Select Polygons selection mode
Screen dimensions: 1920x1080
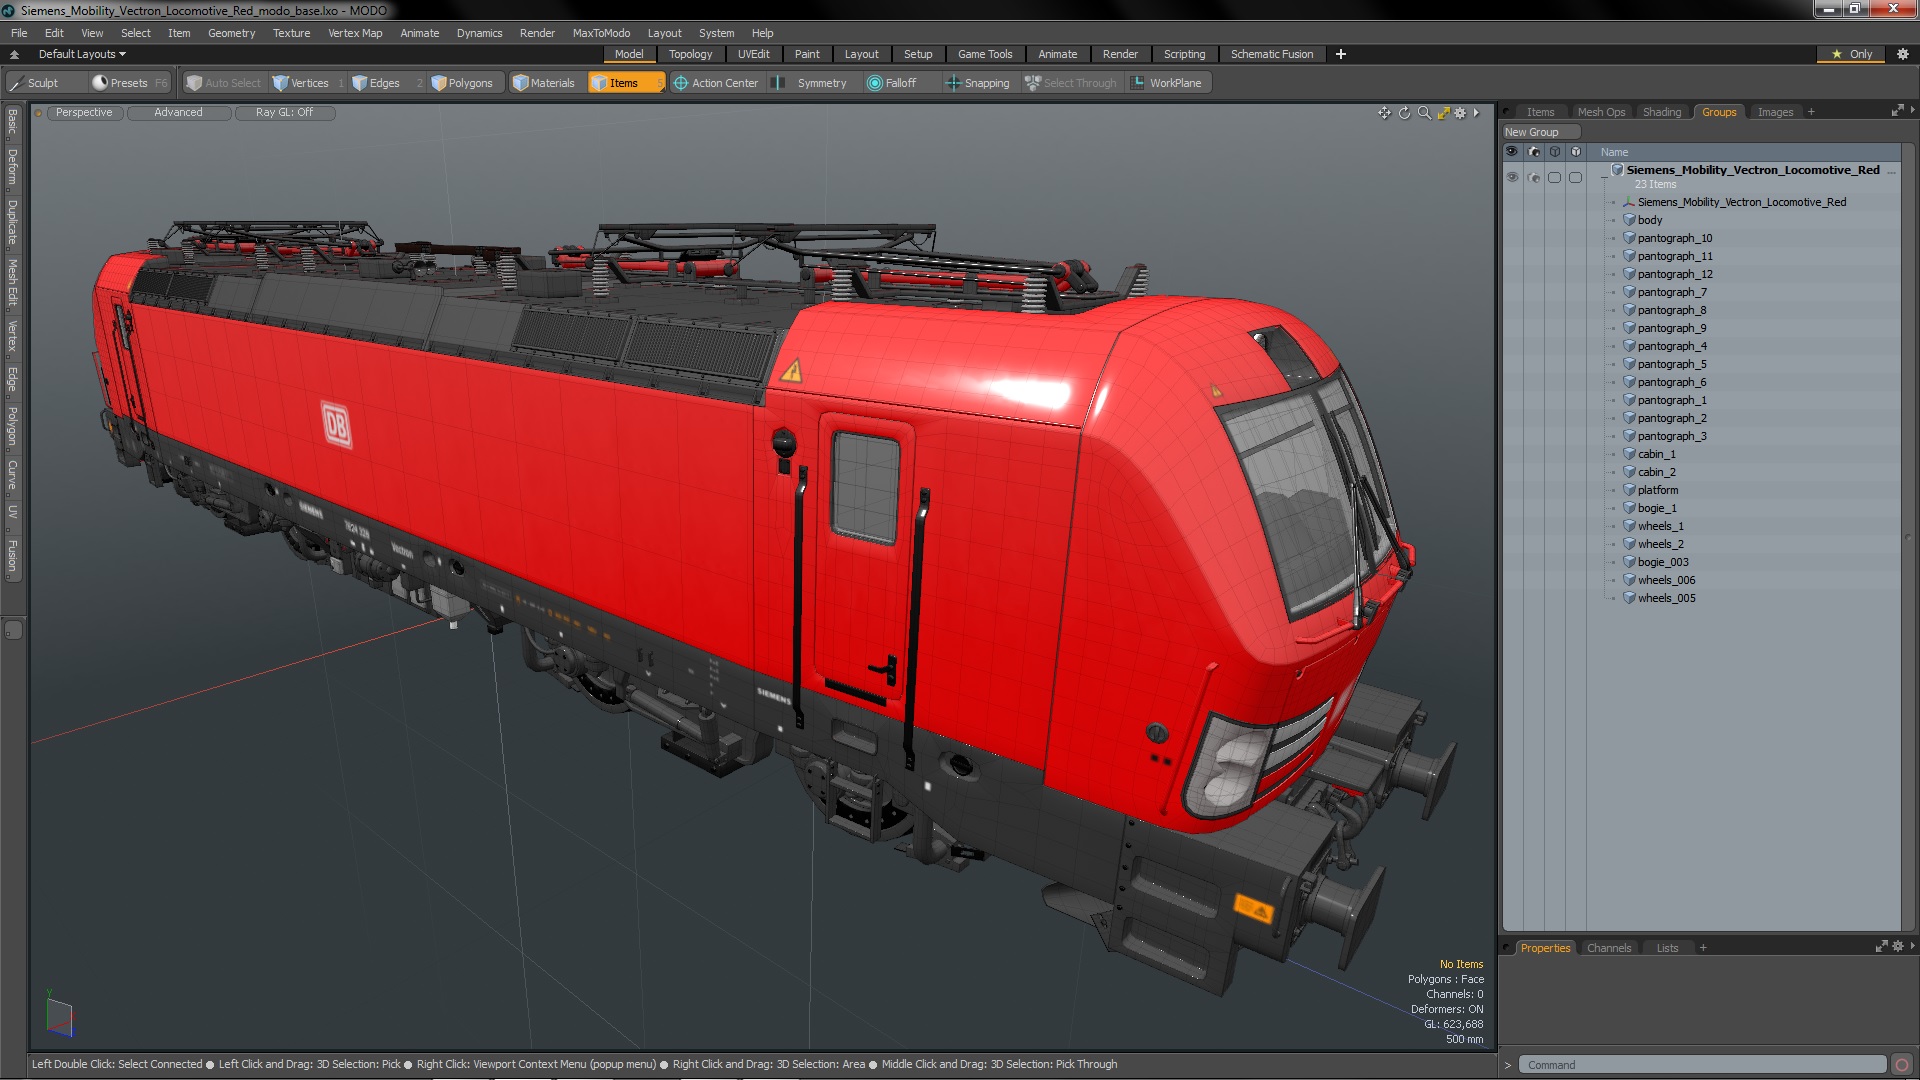tap(462, 83)
